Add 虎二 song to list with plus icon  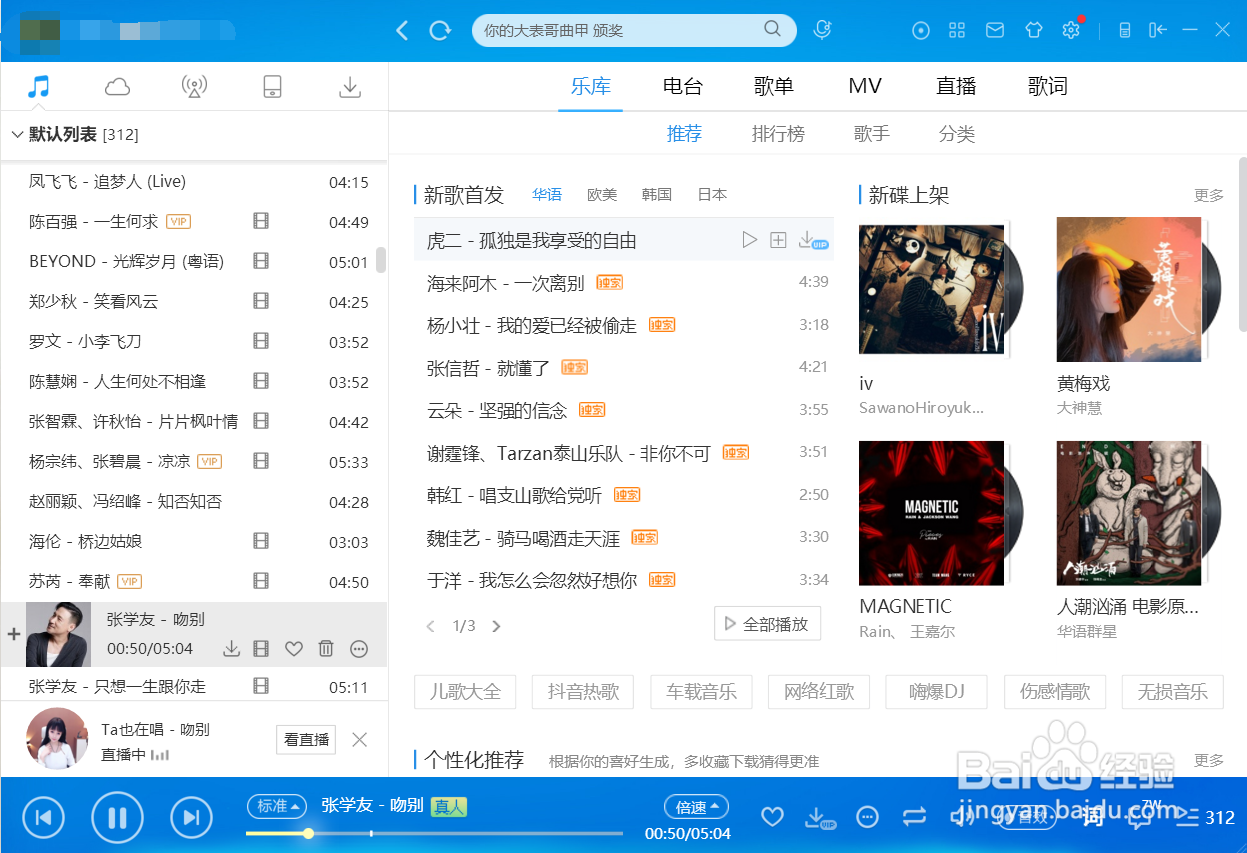pos(778,240)
